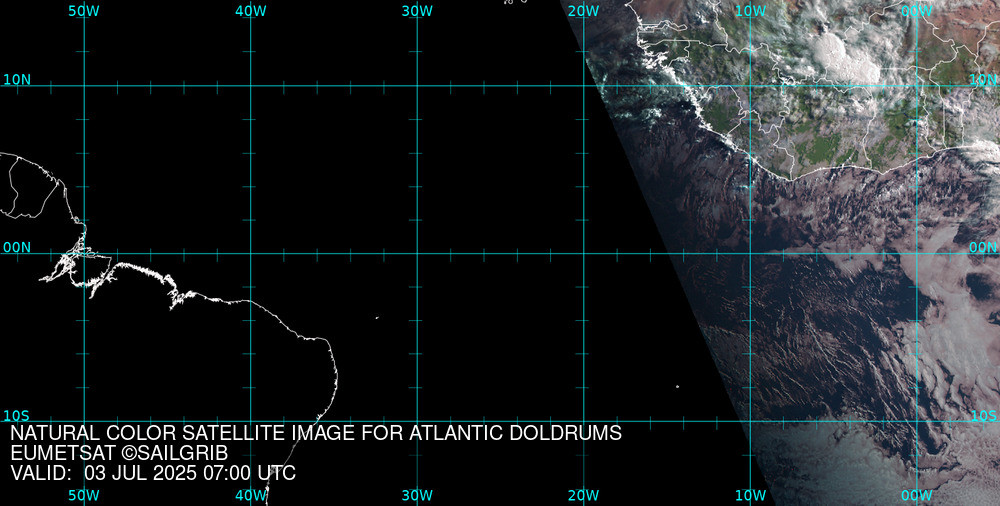This screenshot has width=1000, height=506.
Task: Click the 10W longitude label along the top edge
Action: (x=751, y=11)
